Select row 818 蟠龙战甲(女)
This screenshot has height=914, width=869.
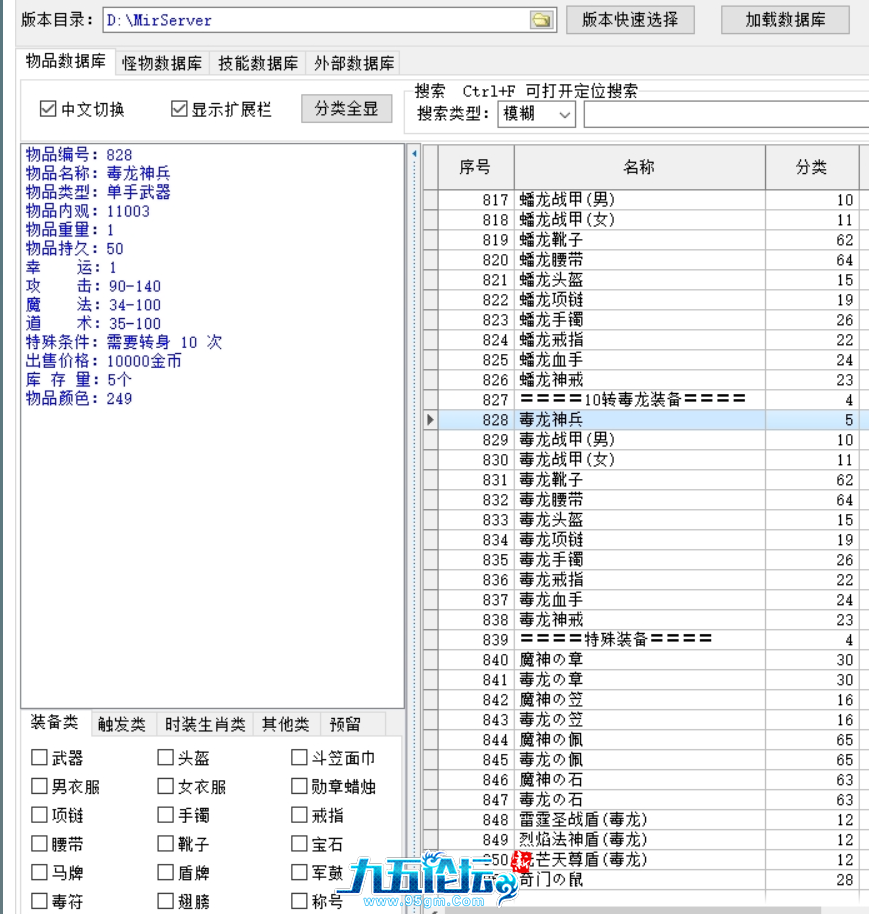[647, 220]
